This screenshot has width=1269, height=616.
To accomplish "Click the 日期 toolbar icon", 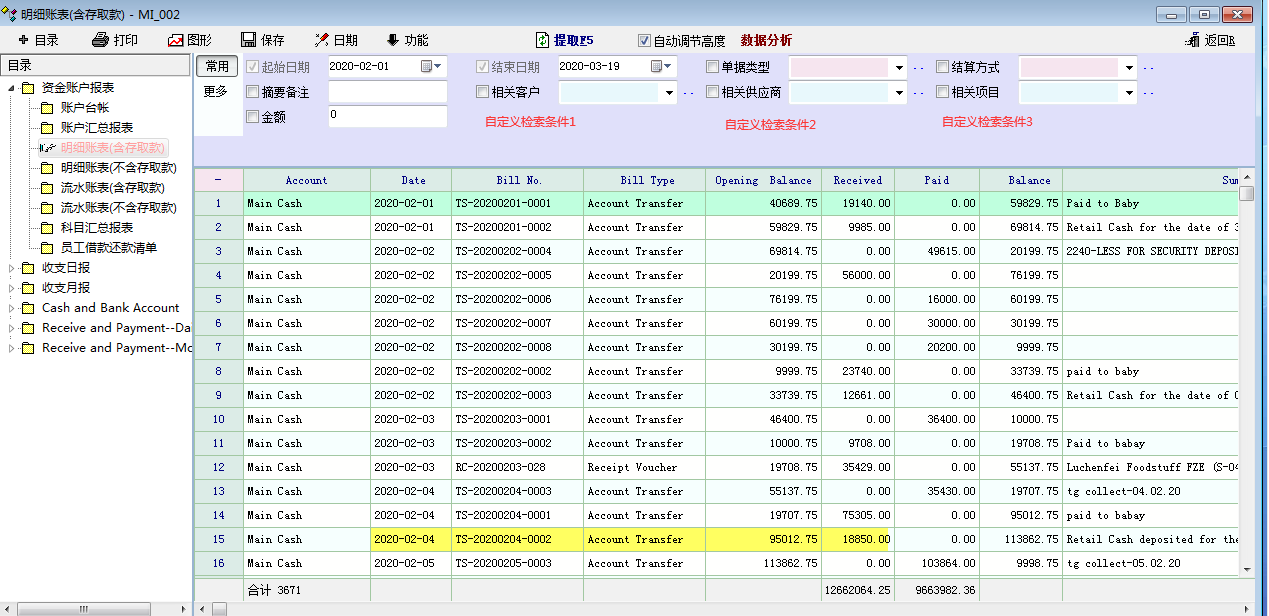I will pos(322,41).
